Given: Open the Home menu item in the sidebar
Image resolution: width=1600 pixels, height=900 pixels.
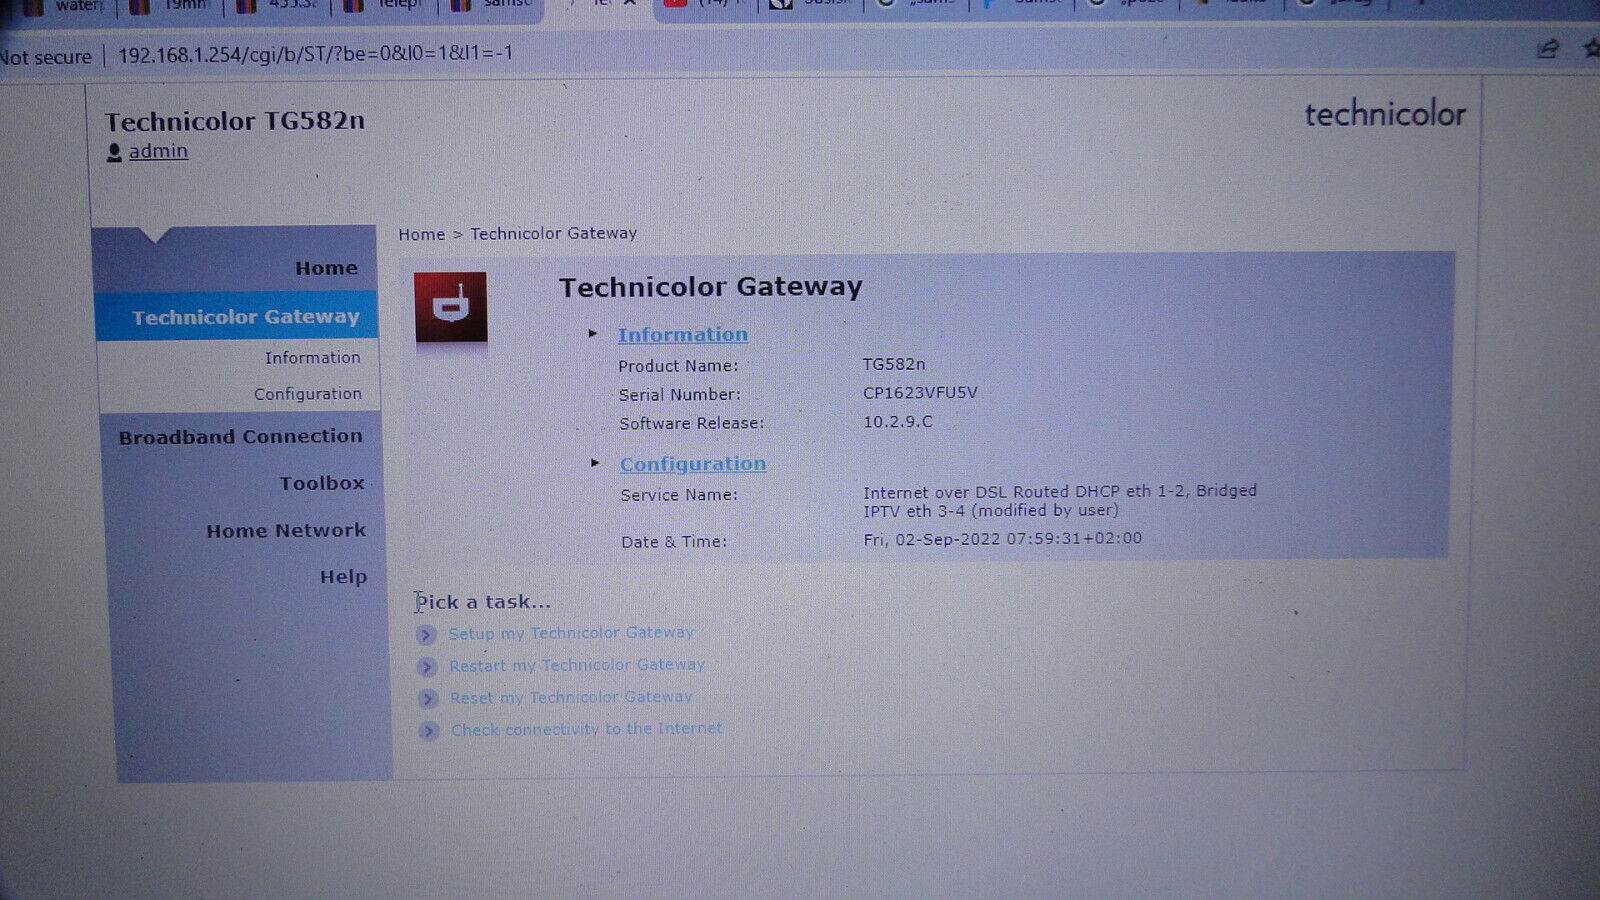Looking at the screenshot, I should (x=326, y=268).
